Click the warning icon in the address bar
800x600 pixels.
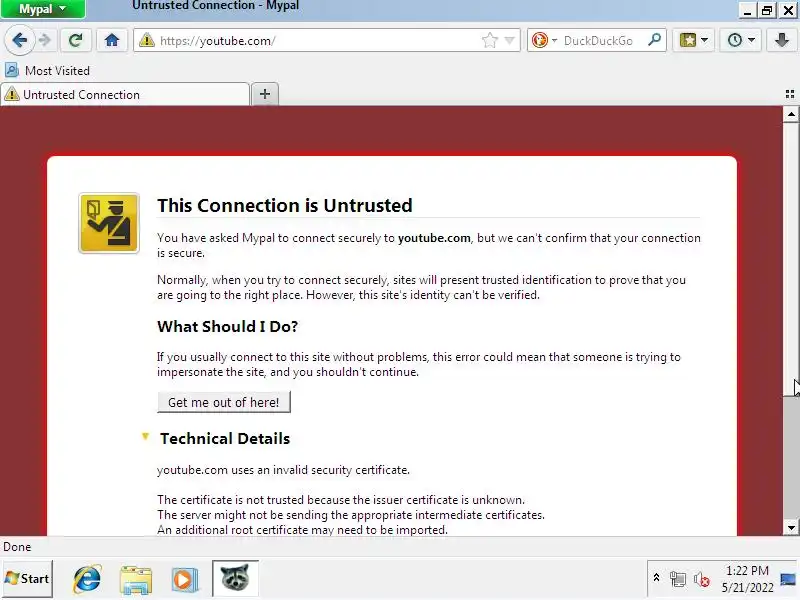coord(147,40)
